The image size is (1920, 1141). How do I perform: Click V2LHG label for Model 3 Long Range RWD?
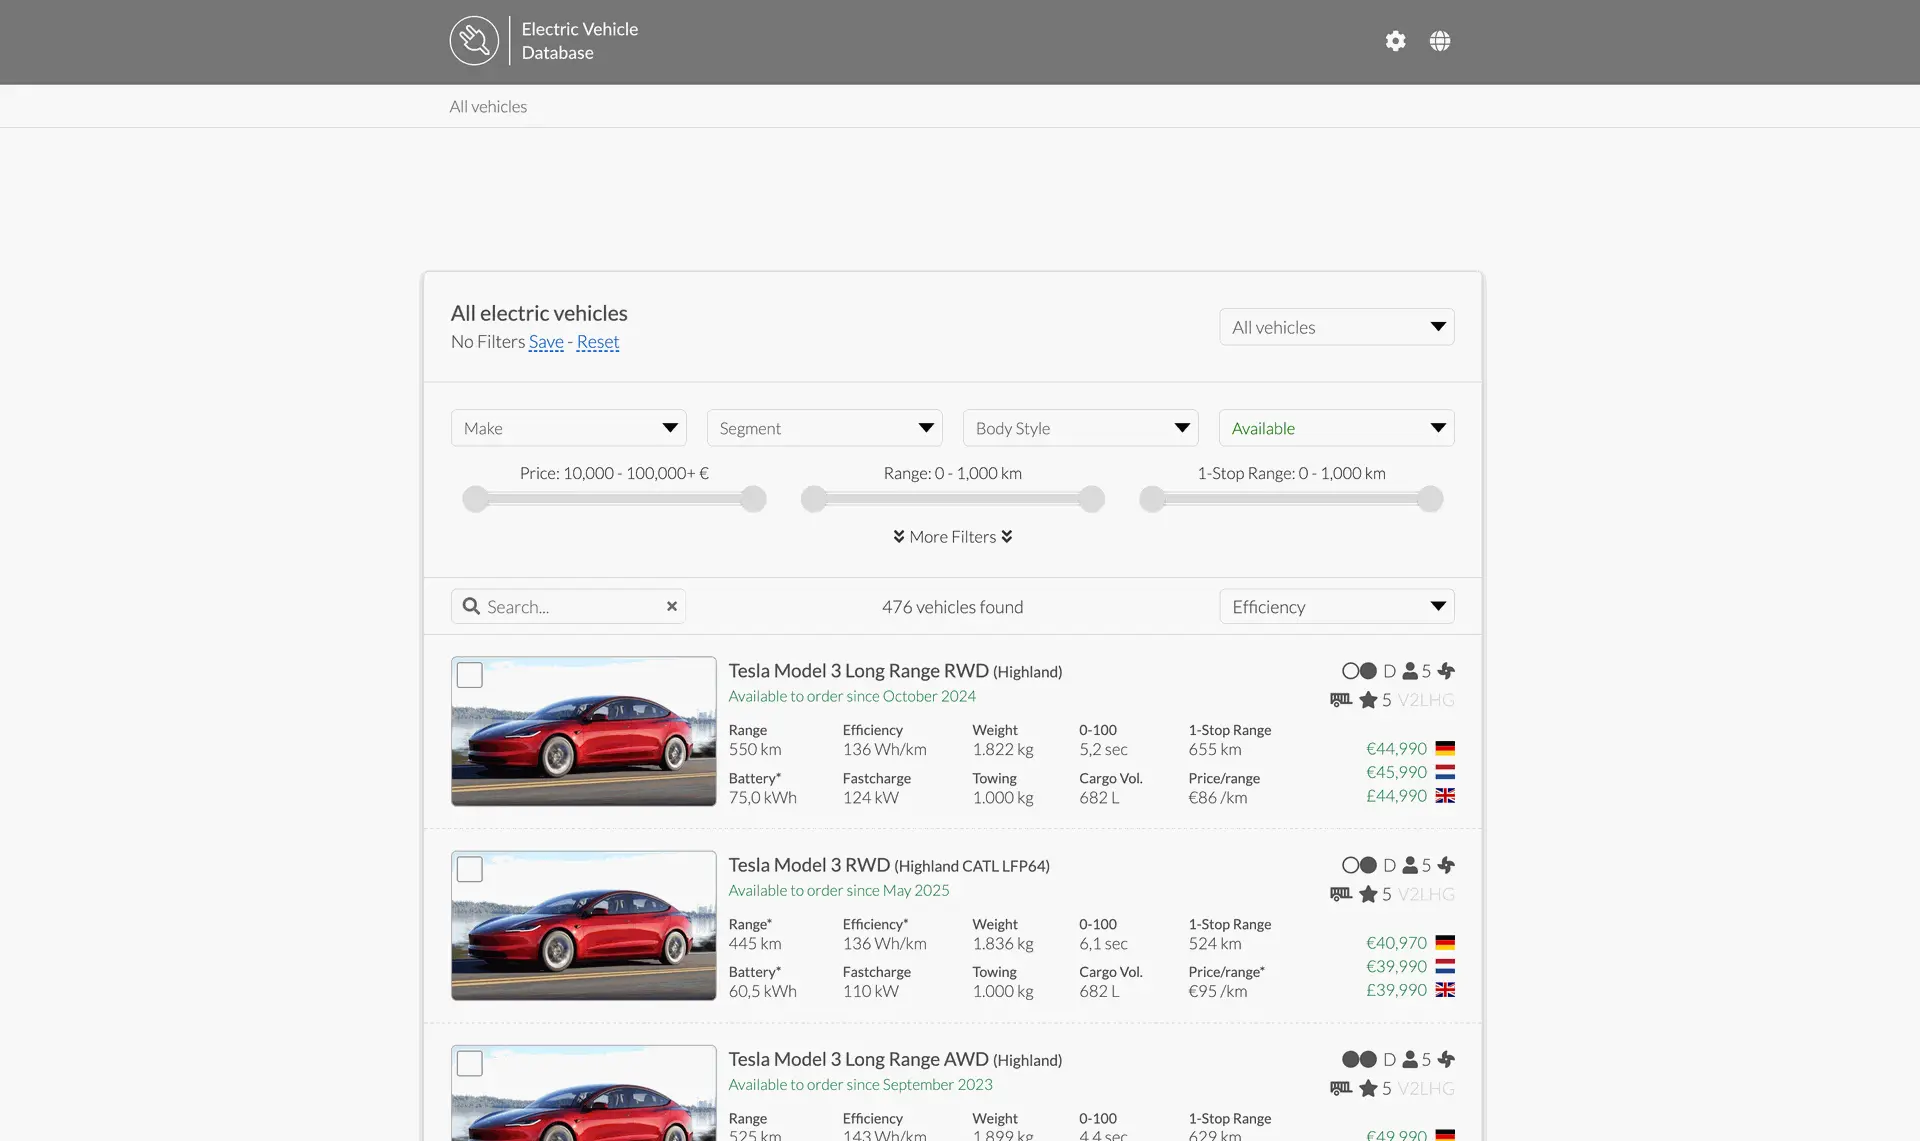[x=1426, y=700]
